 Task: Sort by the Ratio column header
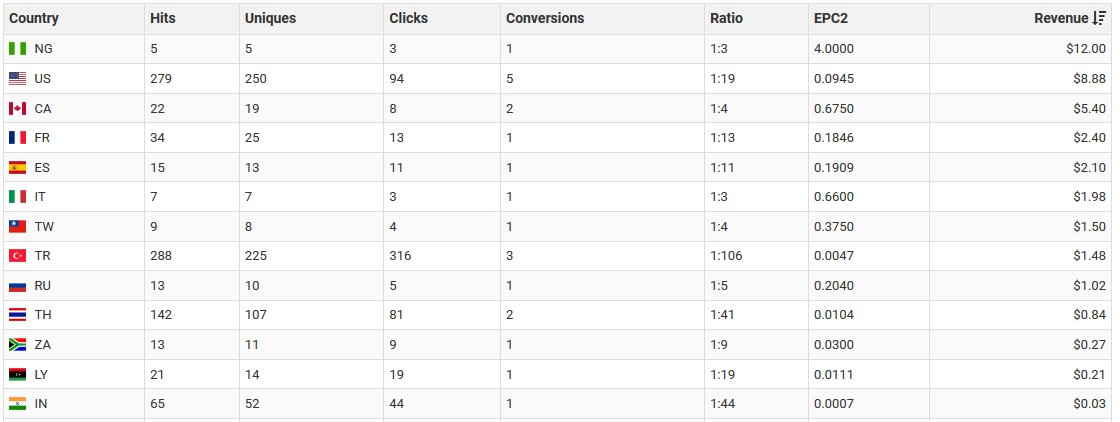726,18
